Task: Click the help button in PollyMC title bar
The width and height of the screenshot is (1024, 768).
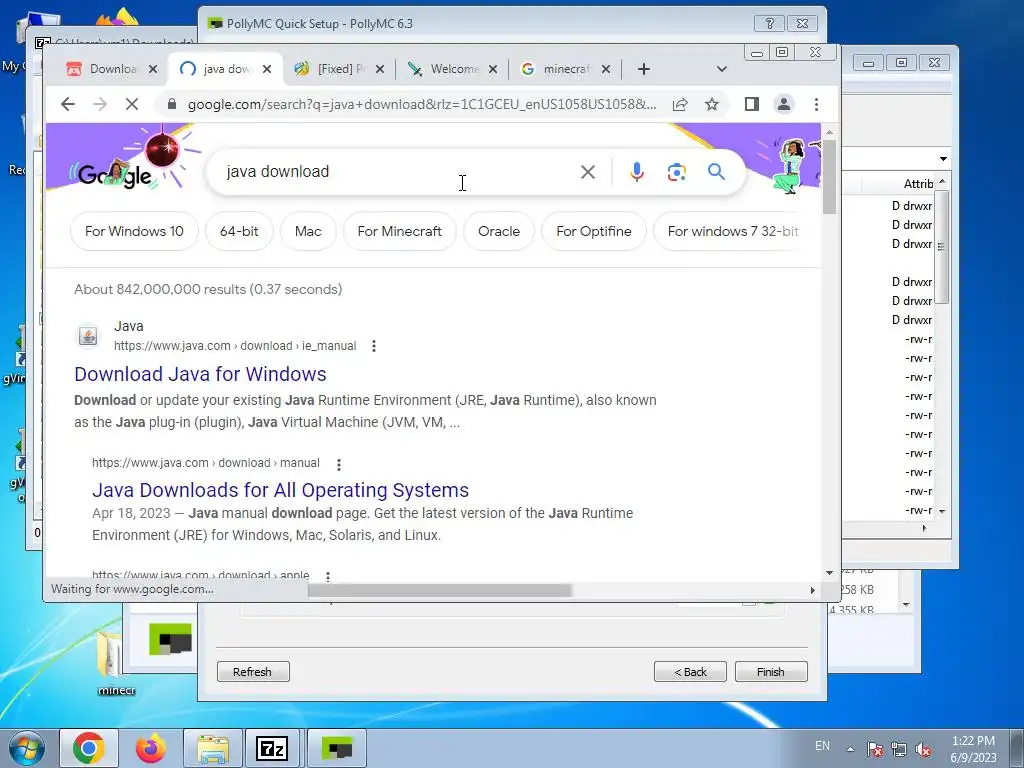Action: pos(769,24)
